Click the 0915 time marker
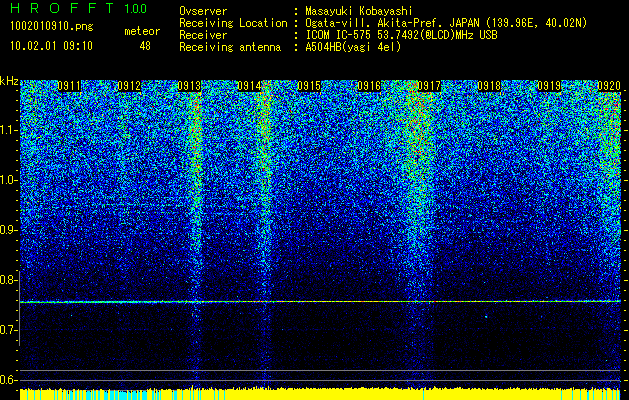 pyautogui.click(x=309, y=86)
